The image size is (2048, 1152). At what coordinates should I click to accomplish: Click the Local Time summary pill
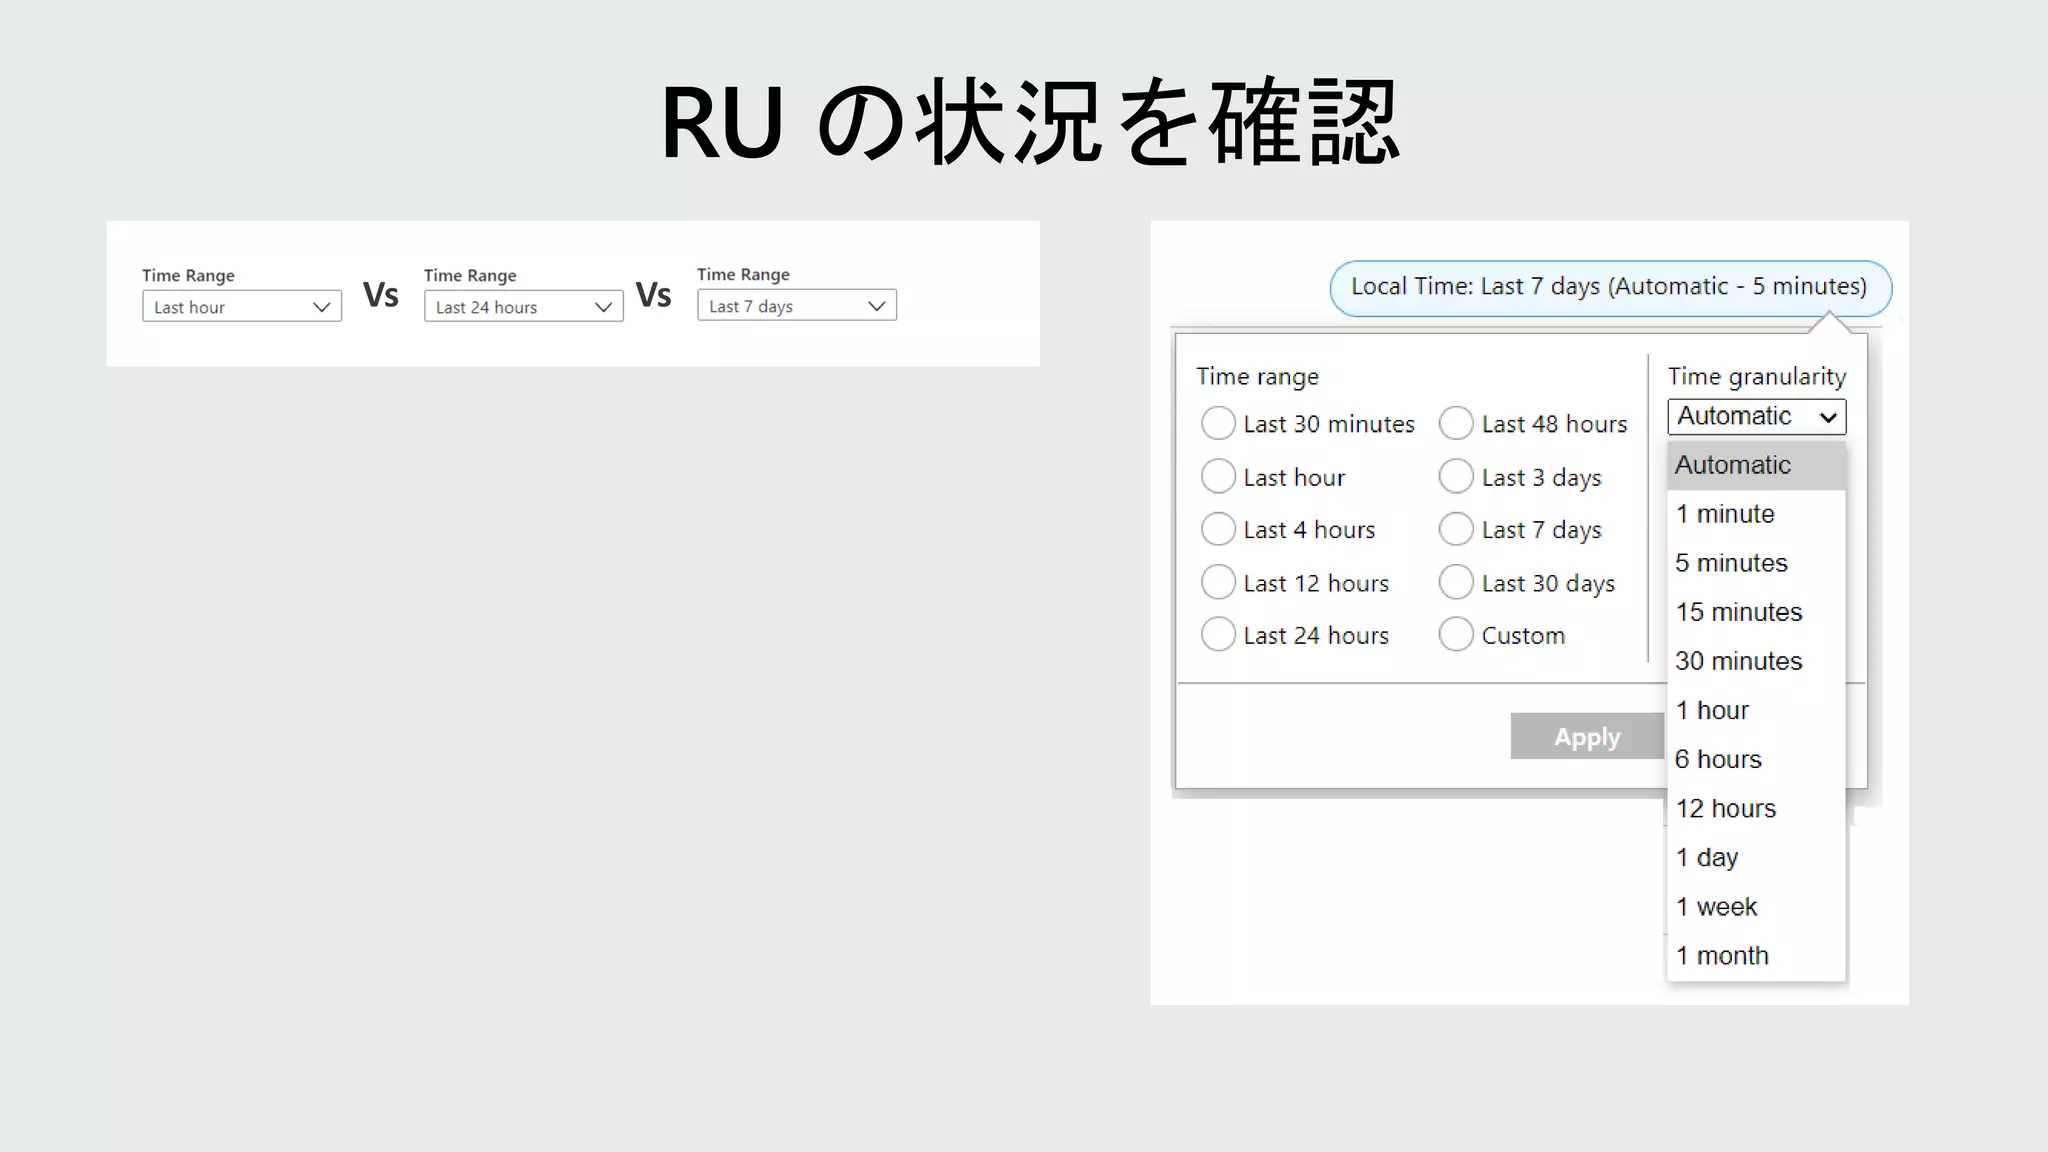click(1609, 287)
